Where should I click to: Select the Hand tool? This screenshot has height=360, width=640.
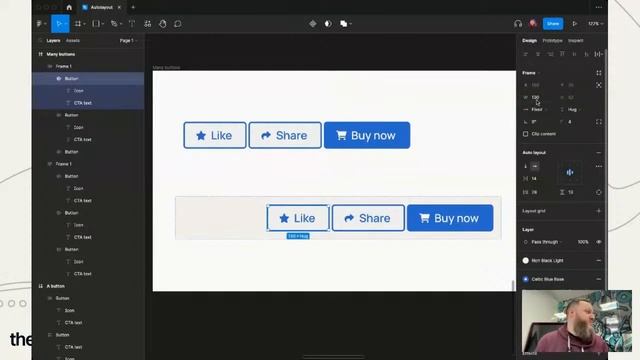(162, 24)
